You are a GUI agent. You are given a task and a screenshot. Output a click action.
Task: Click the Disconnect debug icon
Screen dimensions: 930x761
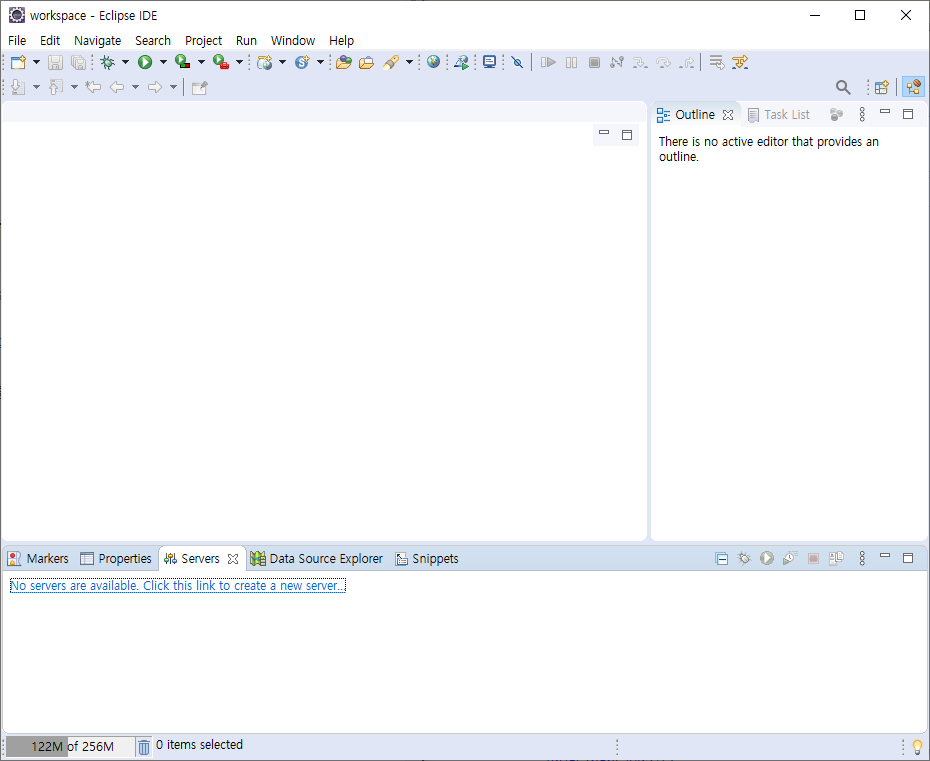coord(617,62)
